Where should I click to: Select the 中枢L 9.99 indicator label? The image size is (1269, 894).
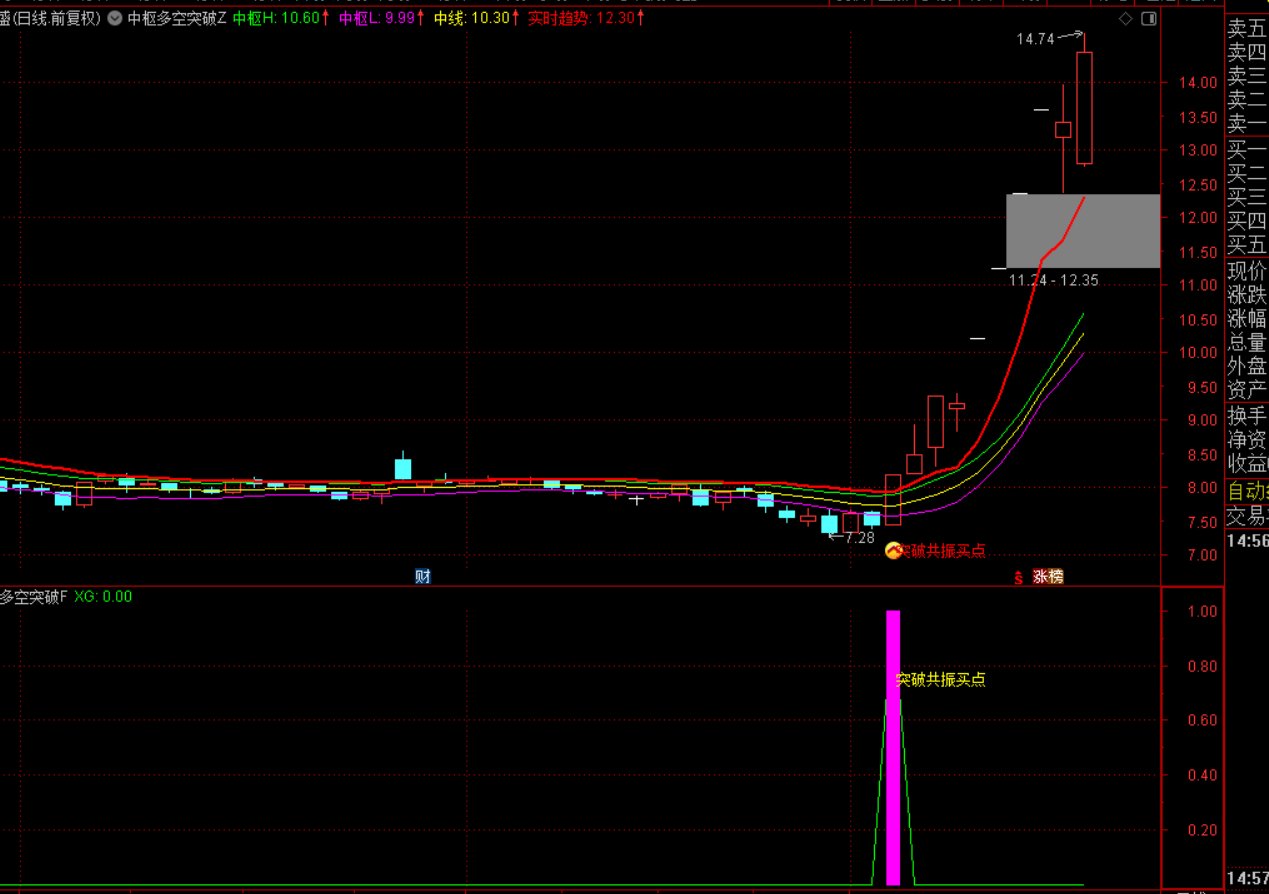[x=381, y=18]
